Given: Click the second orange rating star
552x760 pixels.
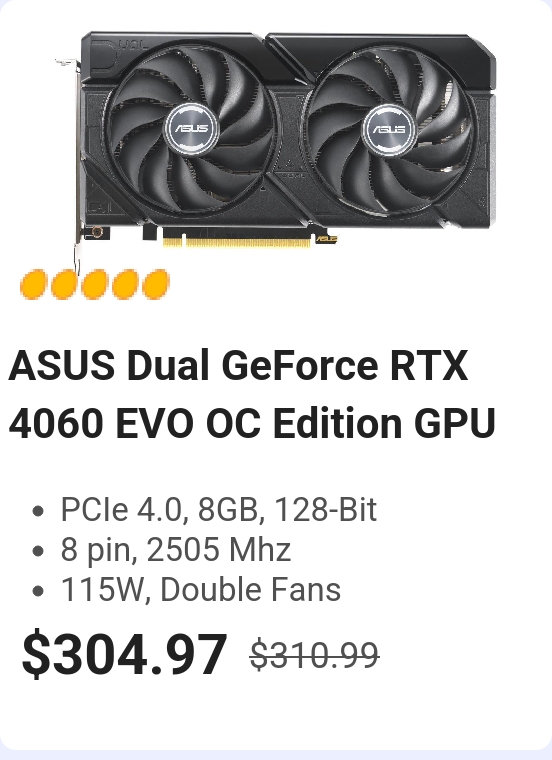Looking at the screenshot, I should click(64, 285).
